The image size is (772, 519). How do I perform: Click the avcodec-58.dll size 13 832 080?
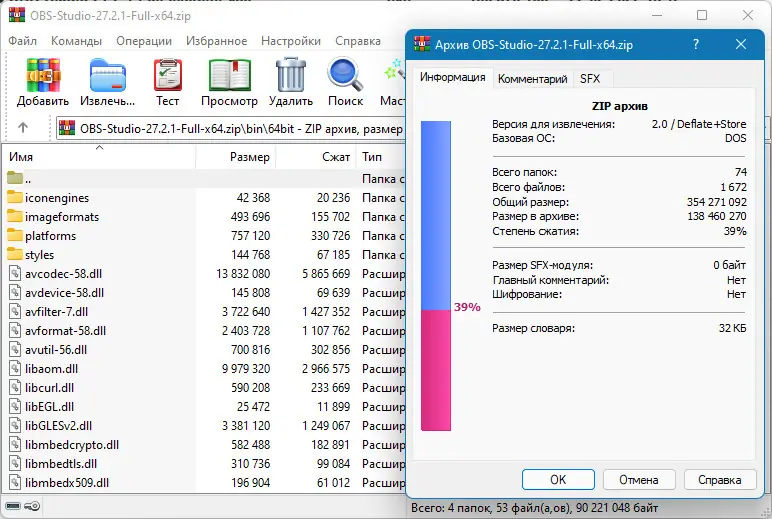click(243, 274)
